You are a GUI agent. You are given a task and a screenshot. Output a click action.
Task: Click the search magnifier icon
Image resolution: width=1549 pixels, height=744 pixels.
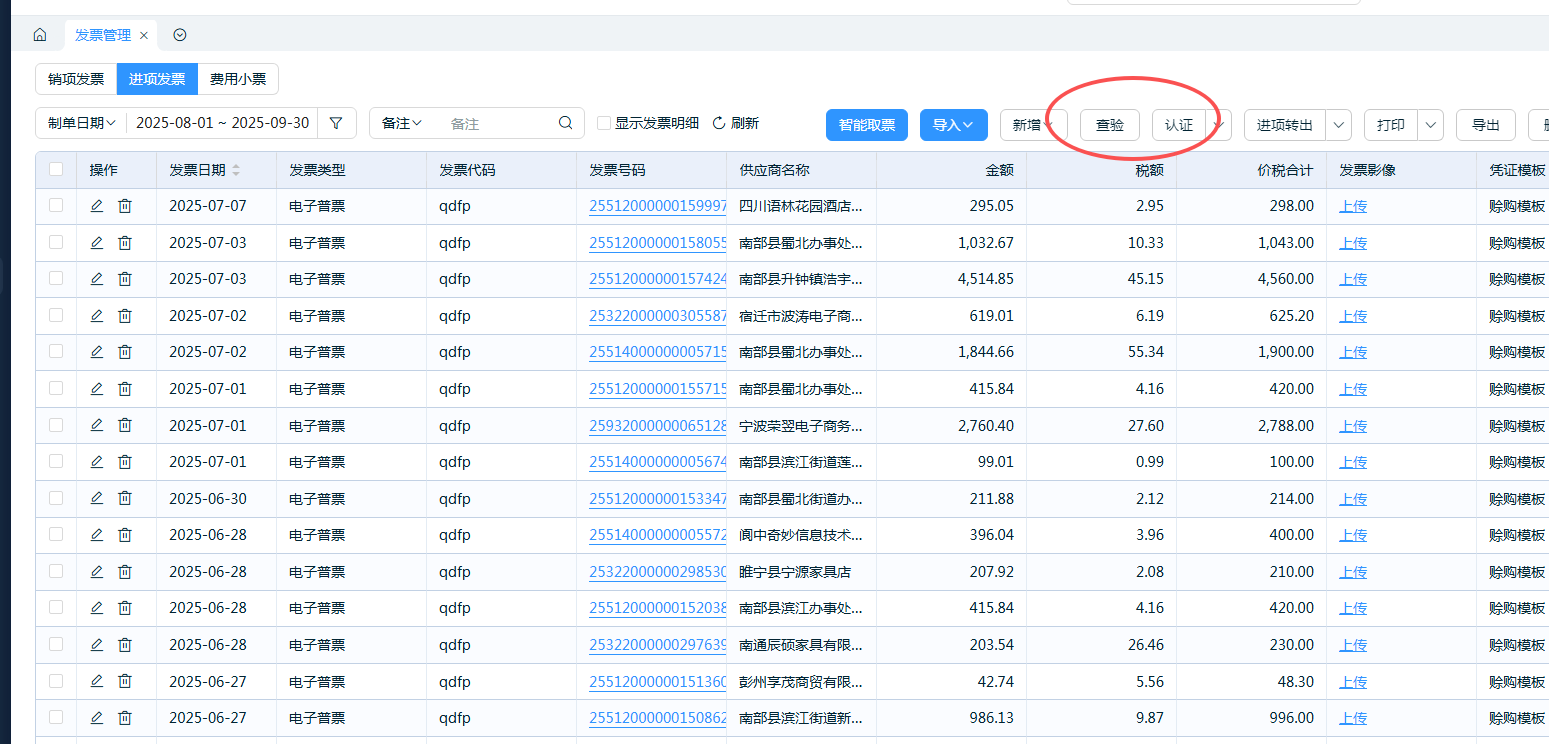566,123
